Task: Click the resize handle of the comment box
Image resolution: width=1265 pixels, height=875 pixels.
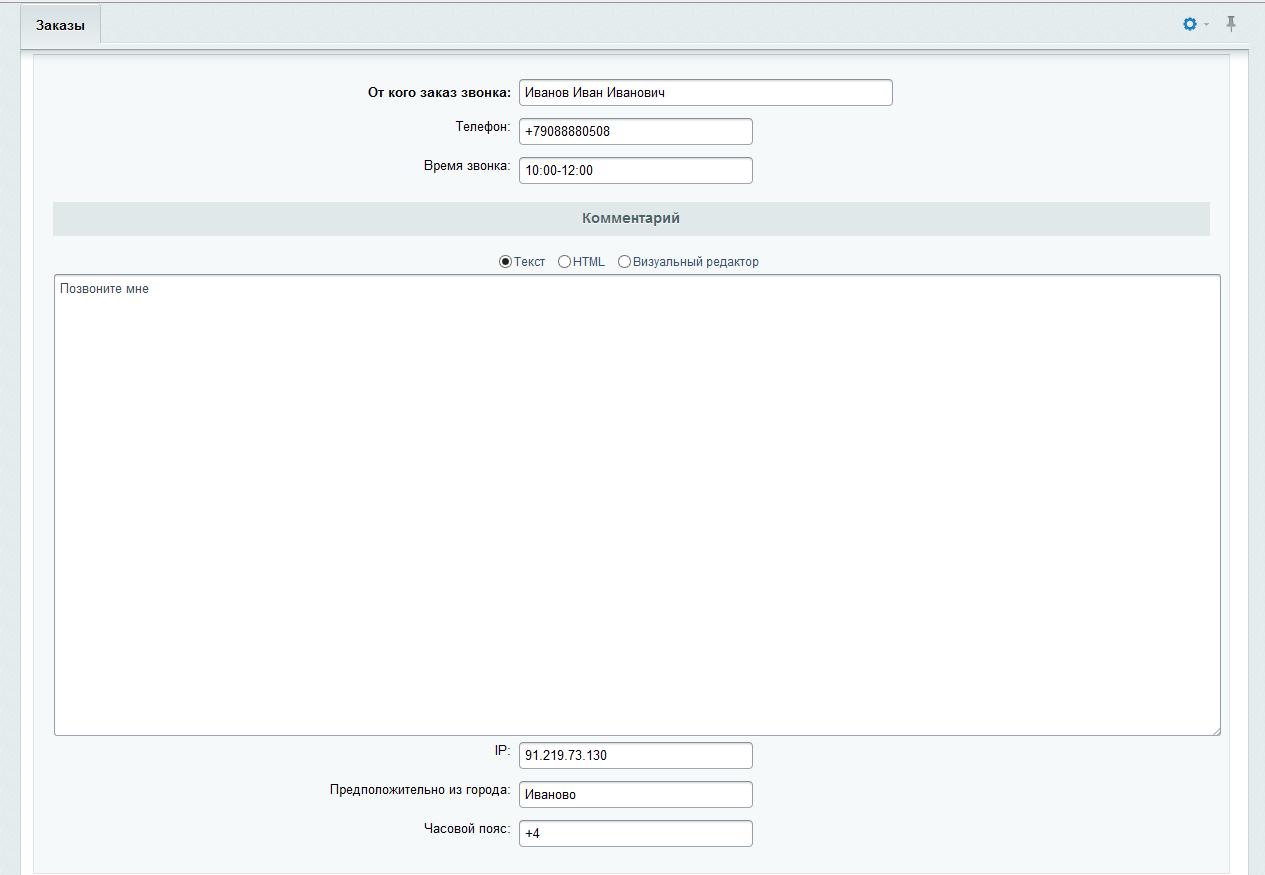Action: tap(1216, 729)
